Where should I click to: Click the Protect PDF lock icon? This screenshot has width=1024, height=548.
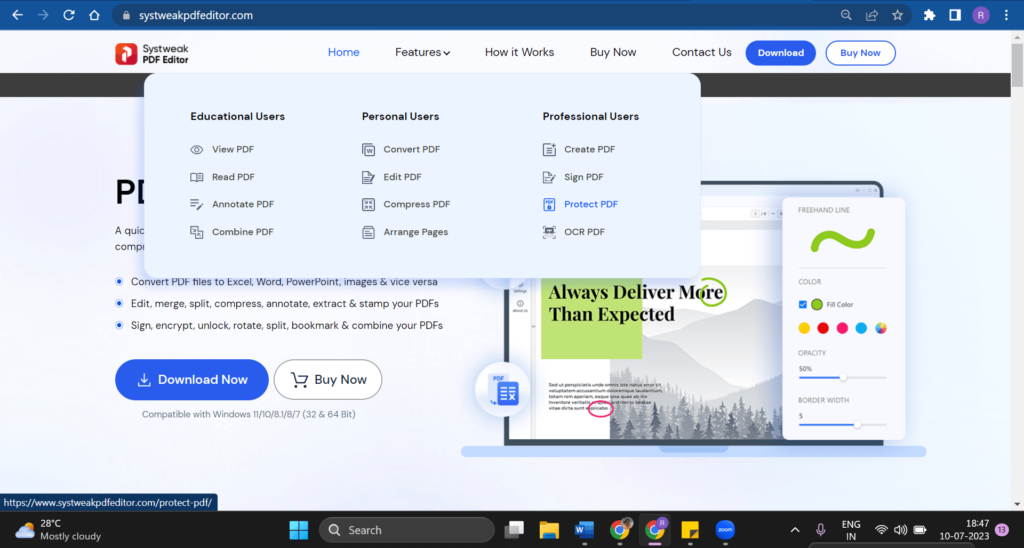click(x=549, y=204)
